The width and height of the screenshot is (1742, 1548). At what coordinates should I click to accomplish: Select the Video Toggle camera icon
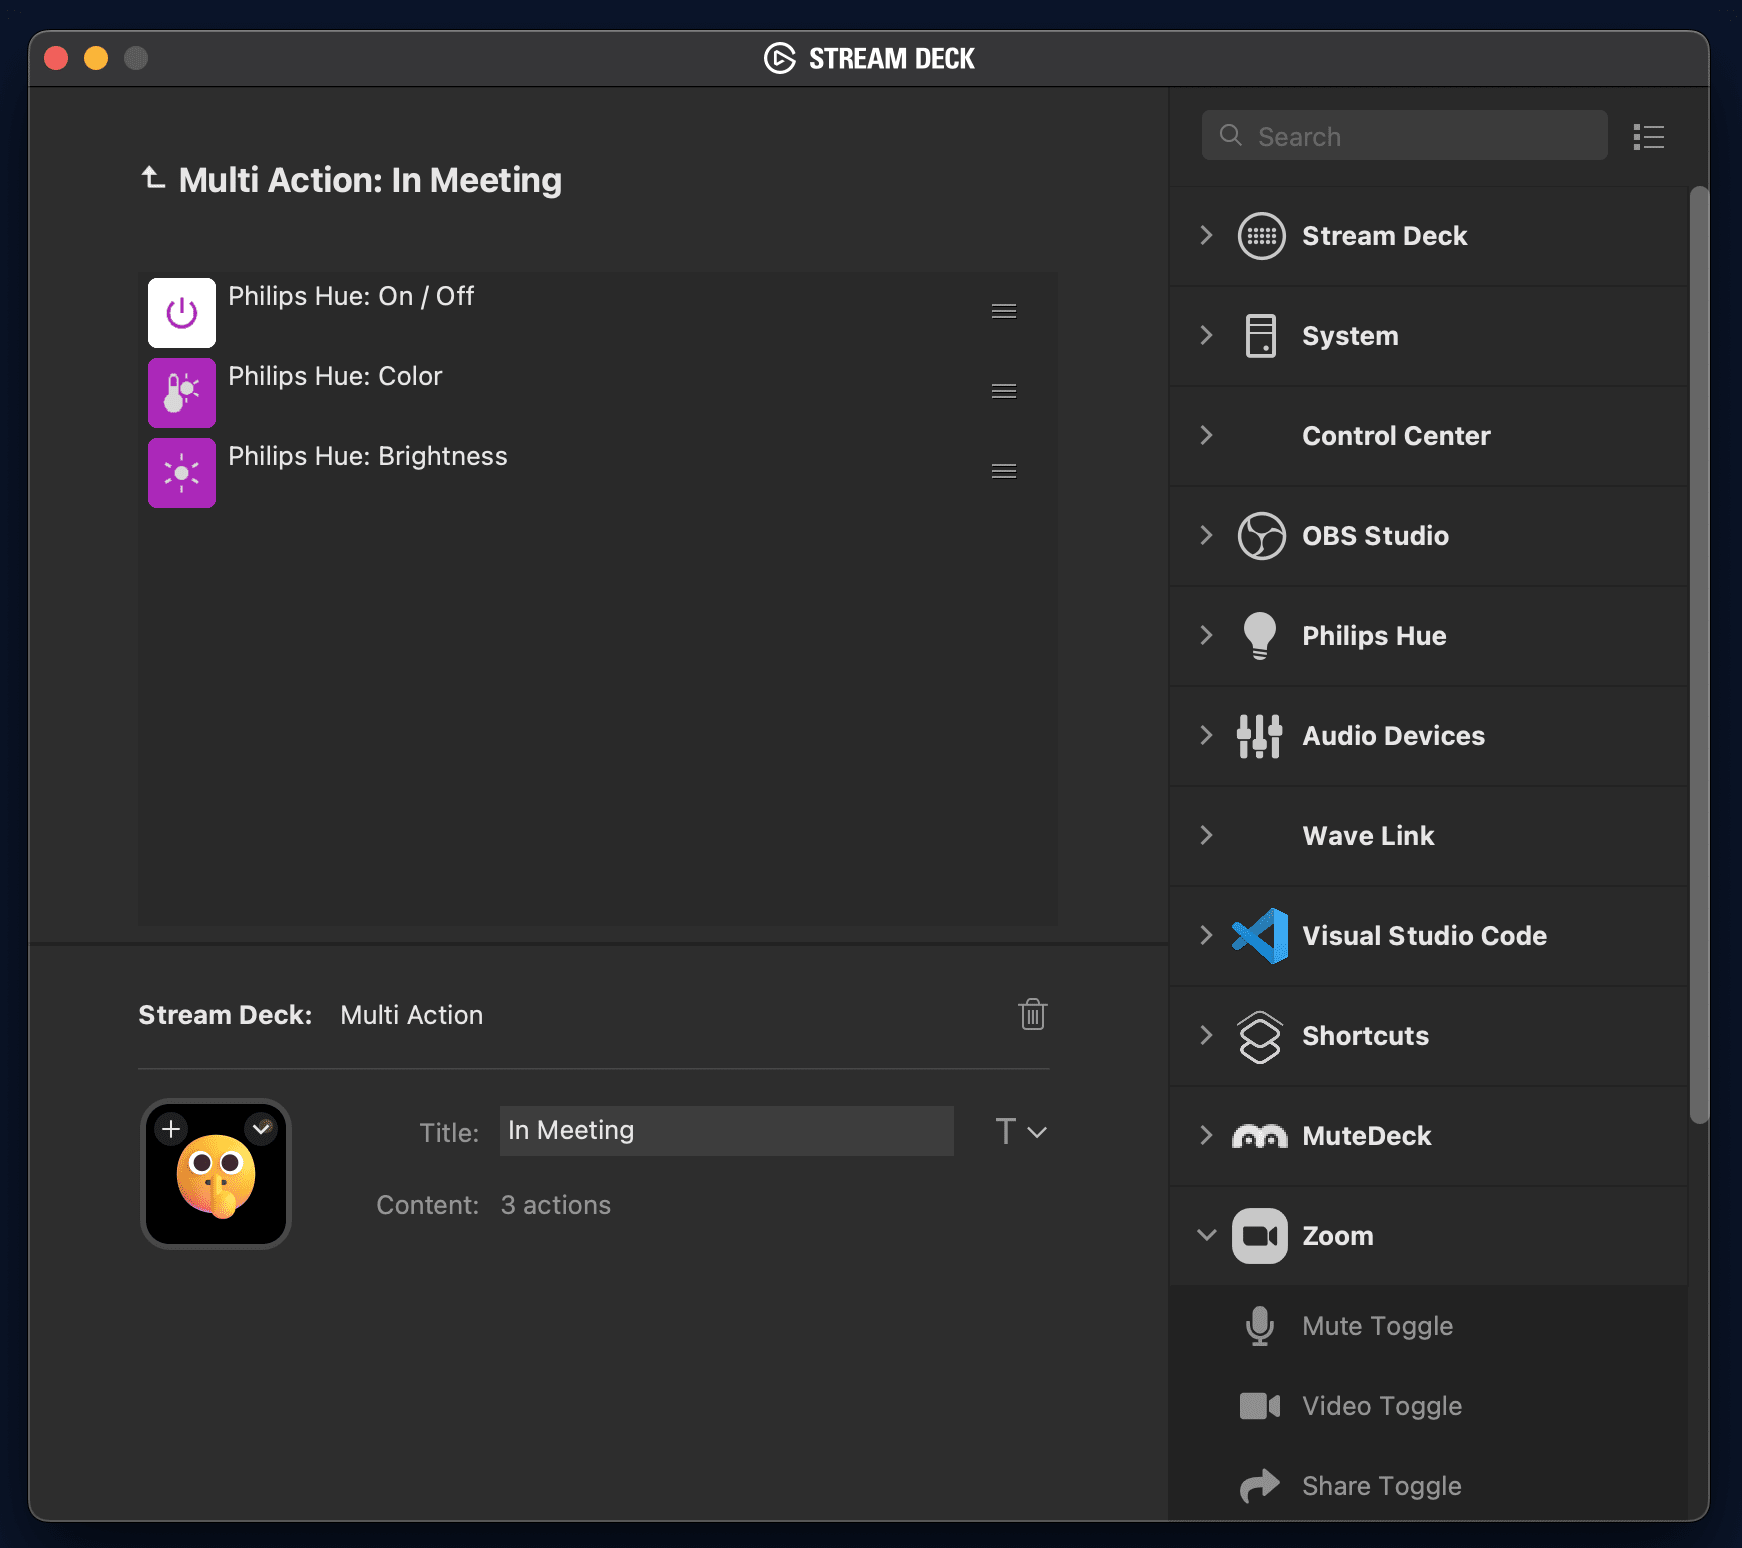click(x=1260, y=1406)
